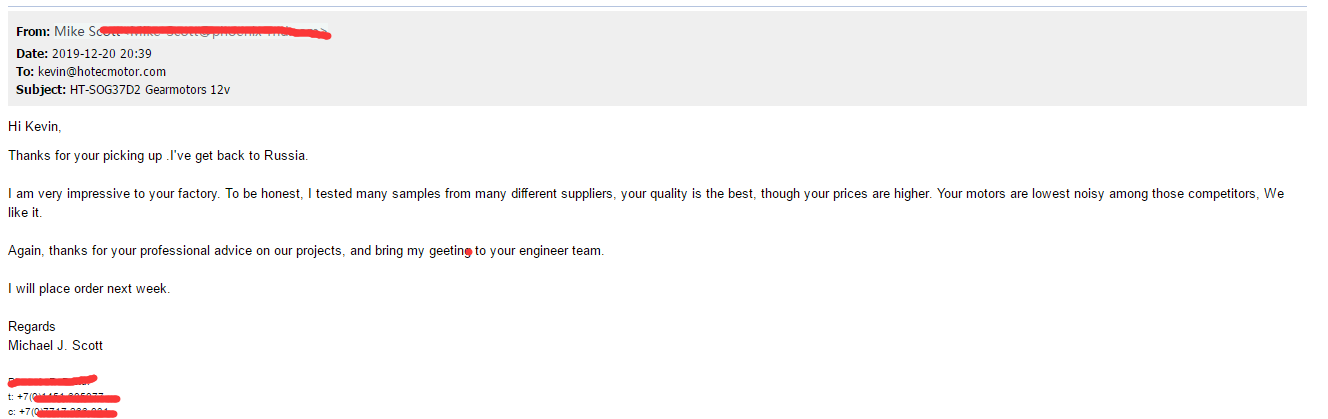The image size is (1328, 419).
Task: Click the signature name Michael J. Scott
Action: point(55,346)
